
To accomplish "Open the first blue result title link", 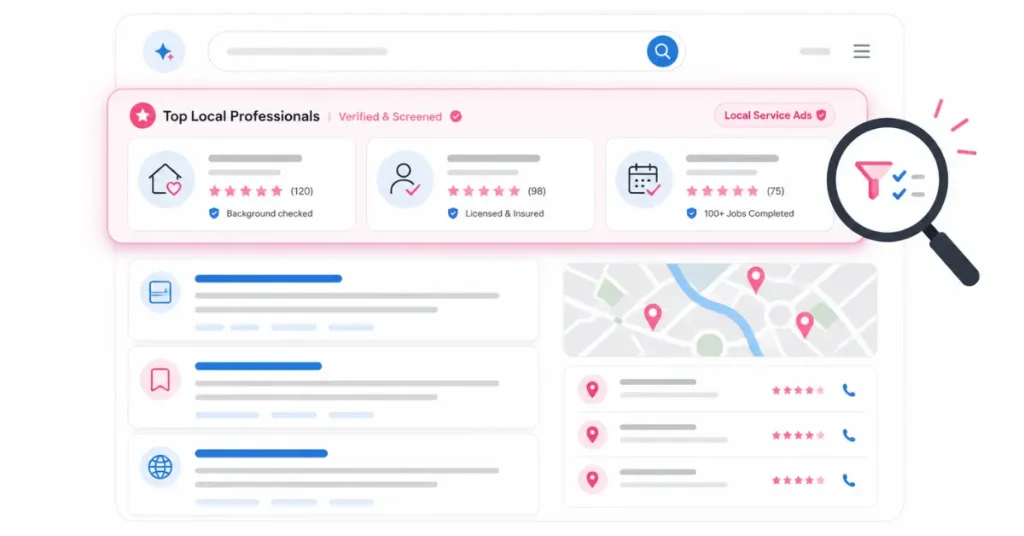I will click(268, 279).
